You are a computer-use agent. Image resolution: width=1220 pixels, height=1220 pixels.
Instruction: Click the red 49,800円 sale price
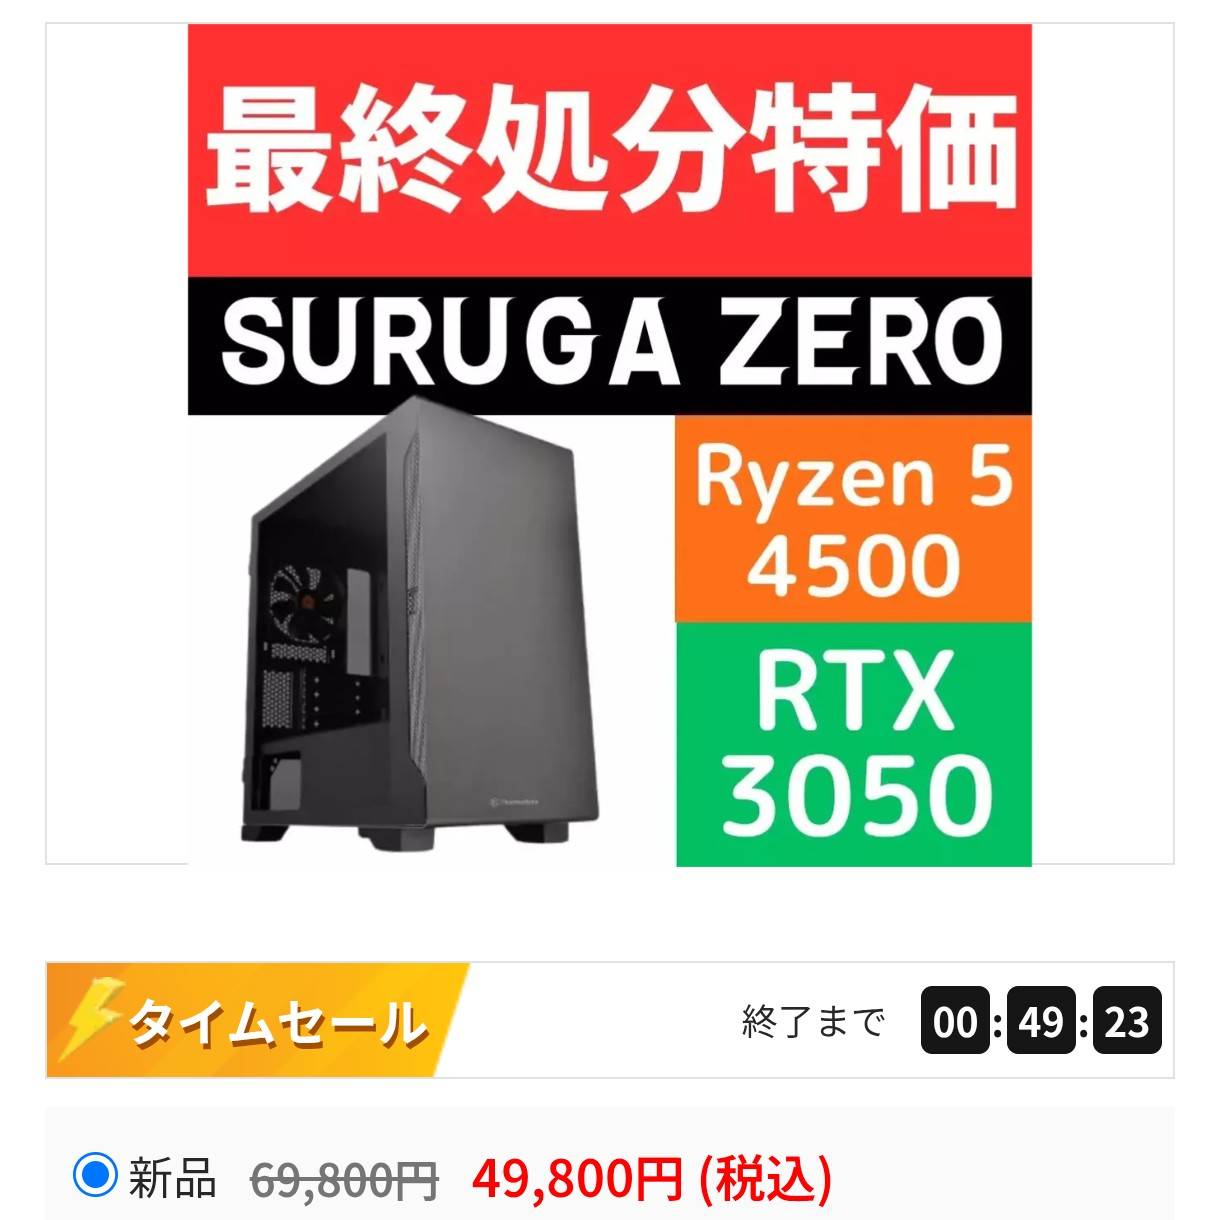coord(577,1178)
